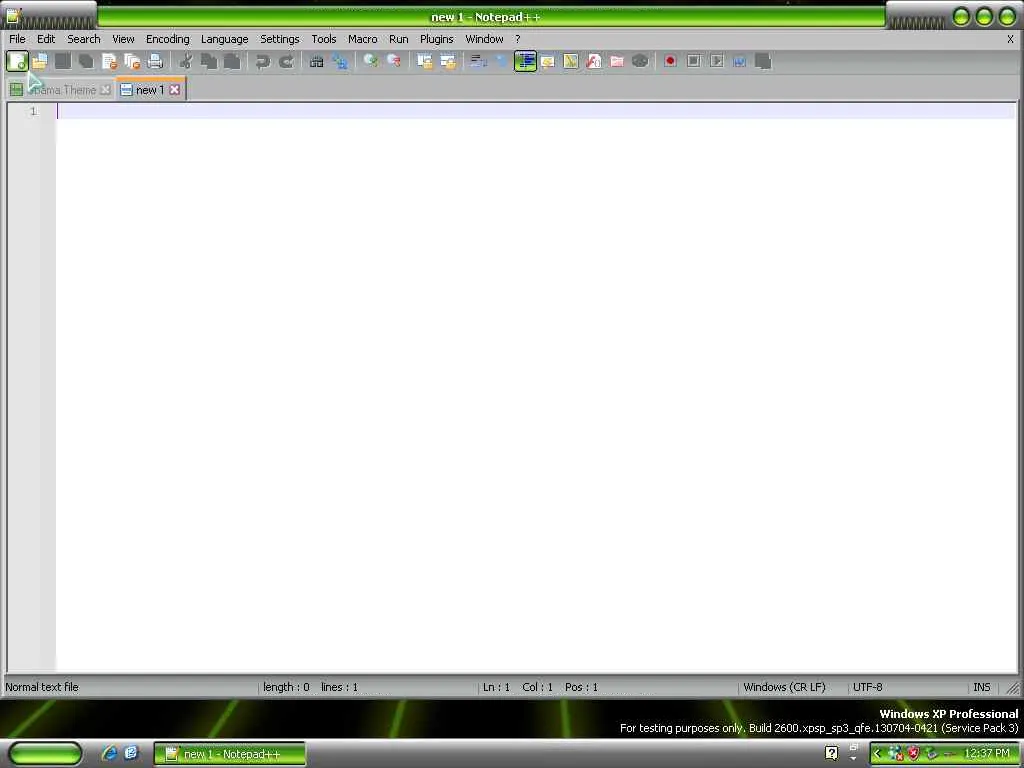Open the Tools menu
Screen dimensions: 1024x768
tap(323, 39)
